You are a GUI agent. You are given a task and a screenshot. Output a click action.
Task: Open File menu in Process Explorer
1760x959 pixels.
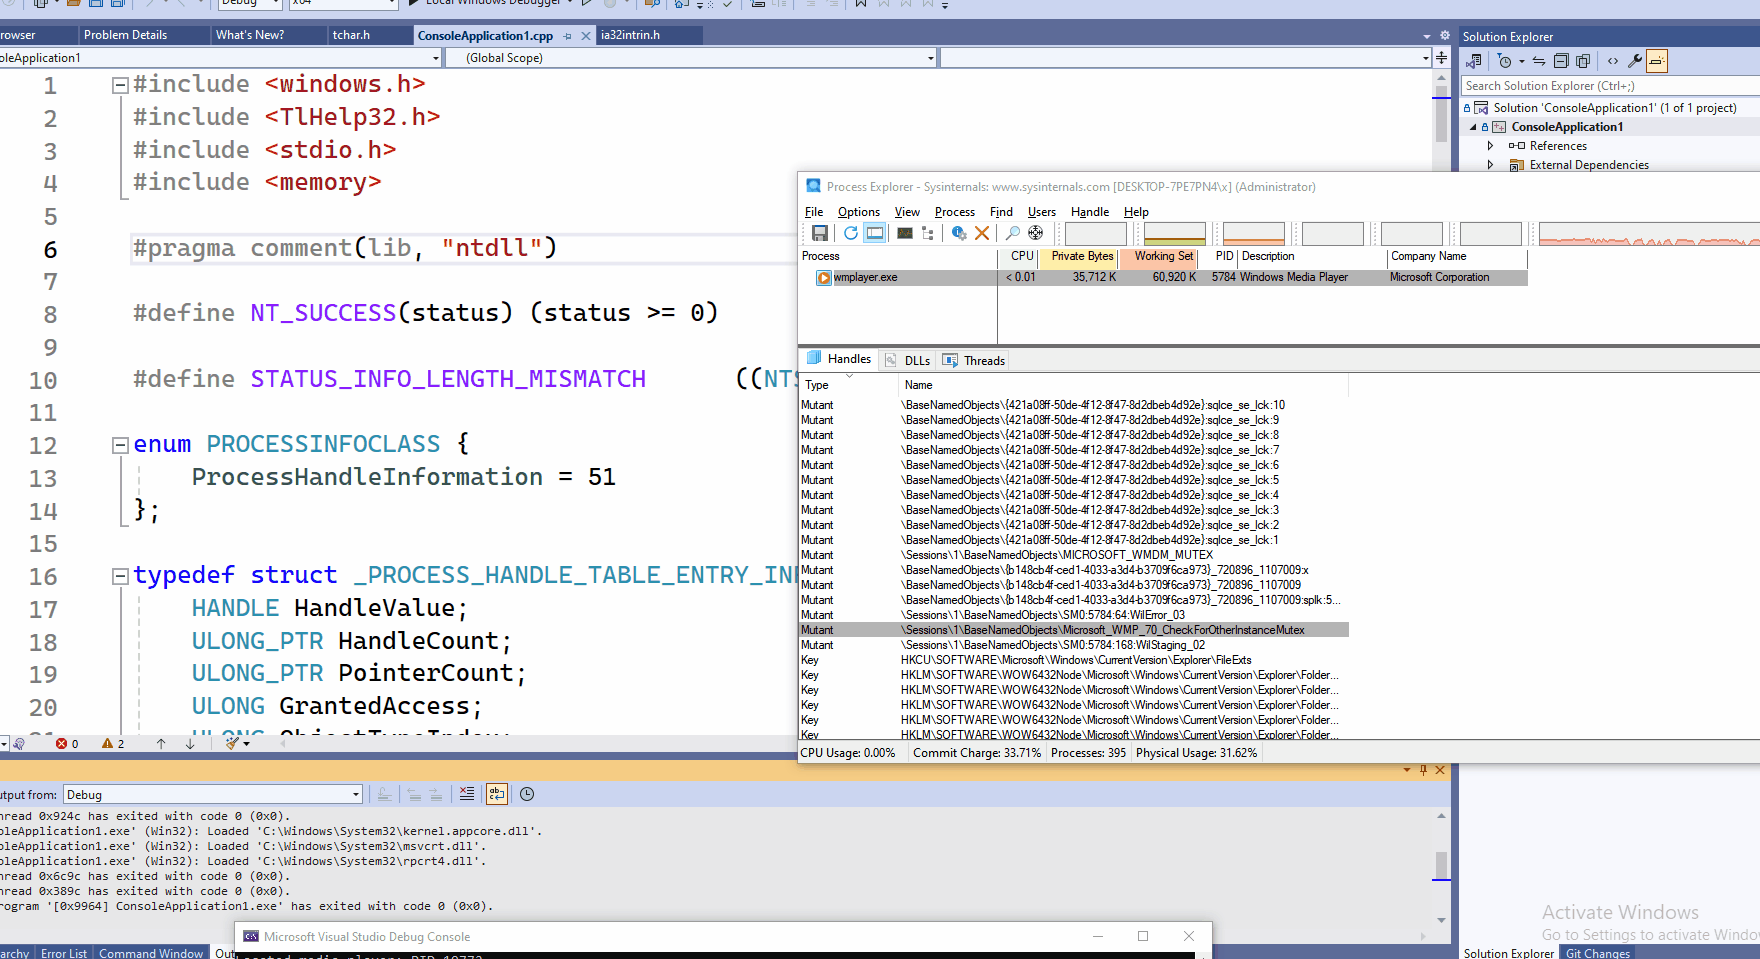tap(814, 212)
